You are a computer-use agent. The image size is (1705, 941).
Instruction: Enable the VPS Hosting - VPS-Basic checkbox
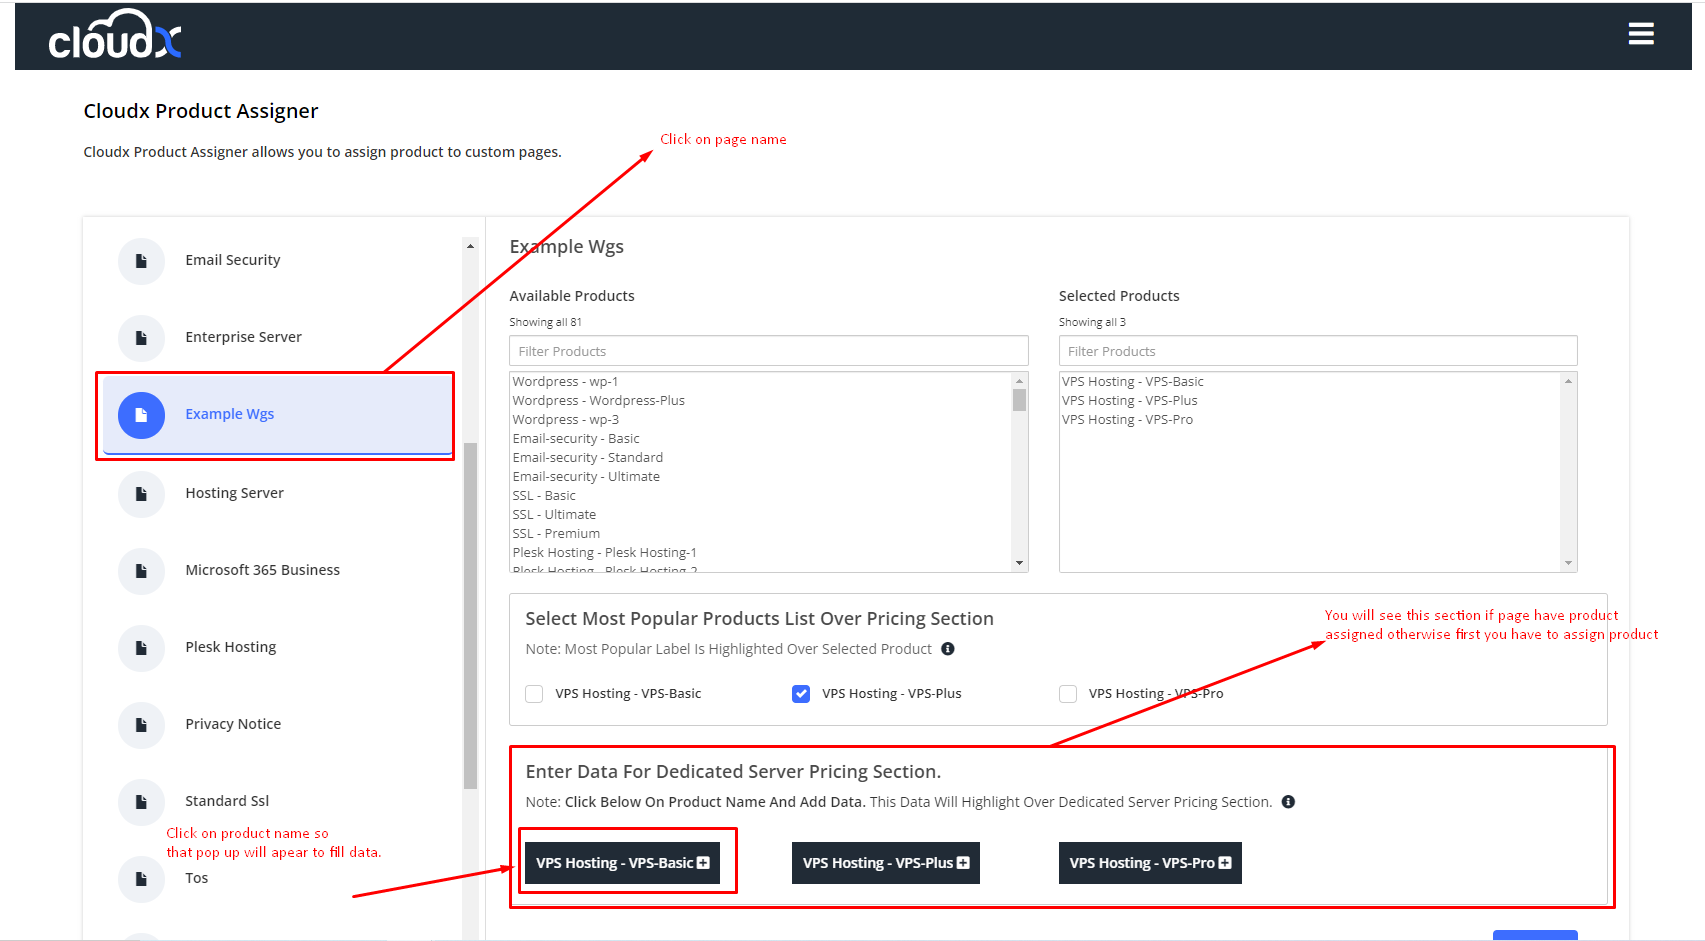tap(535, 694)
